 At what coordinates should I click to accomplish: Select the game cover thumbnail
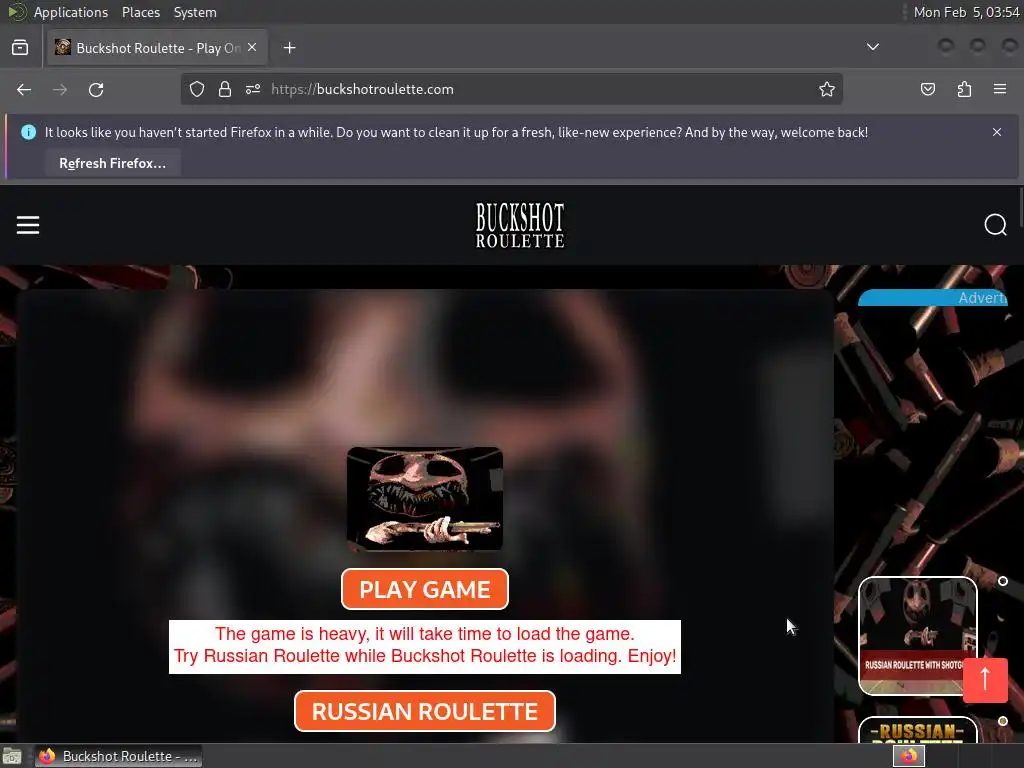[x=424, y=498]
